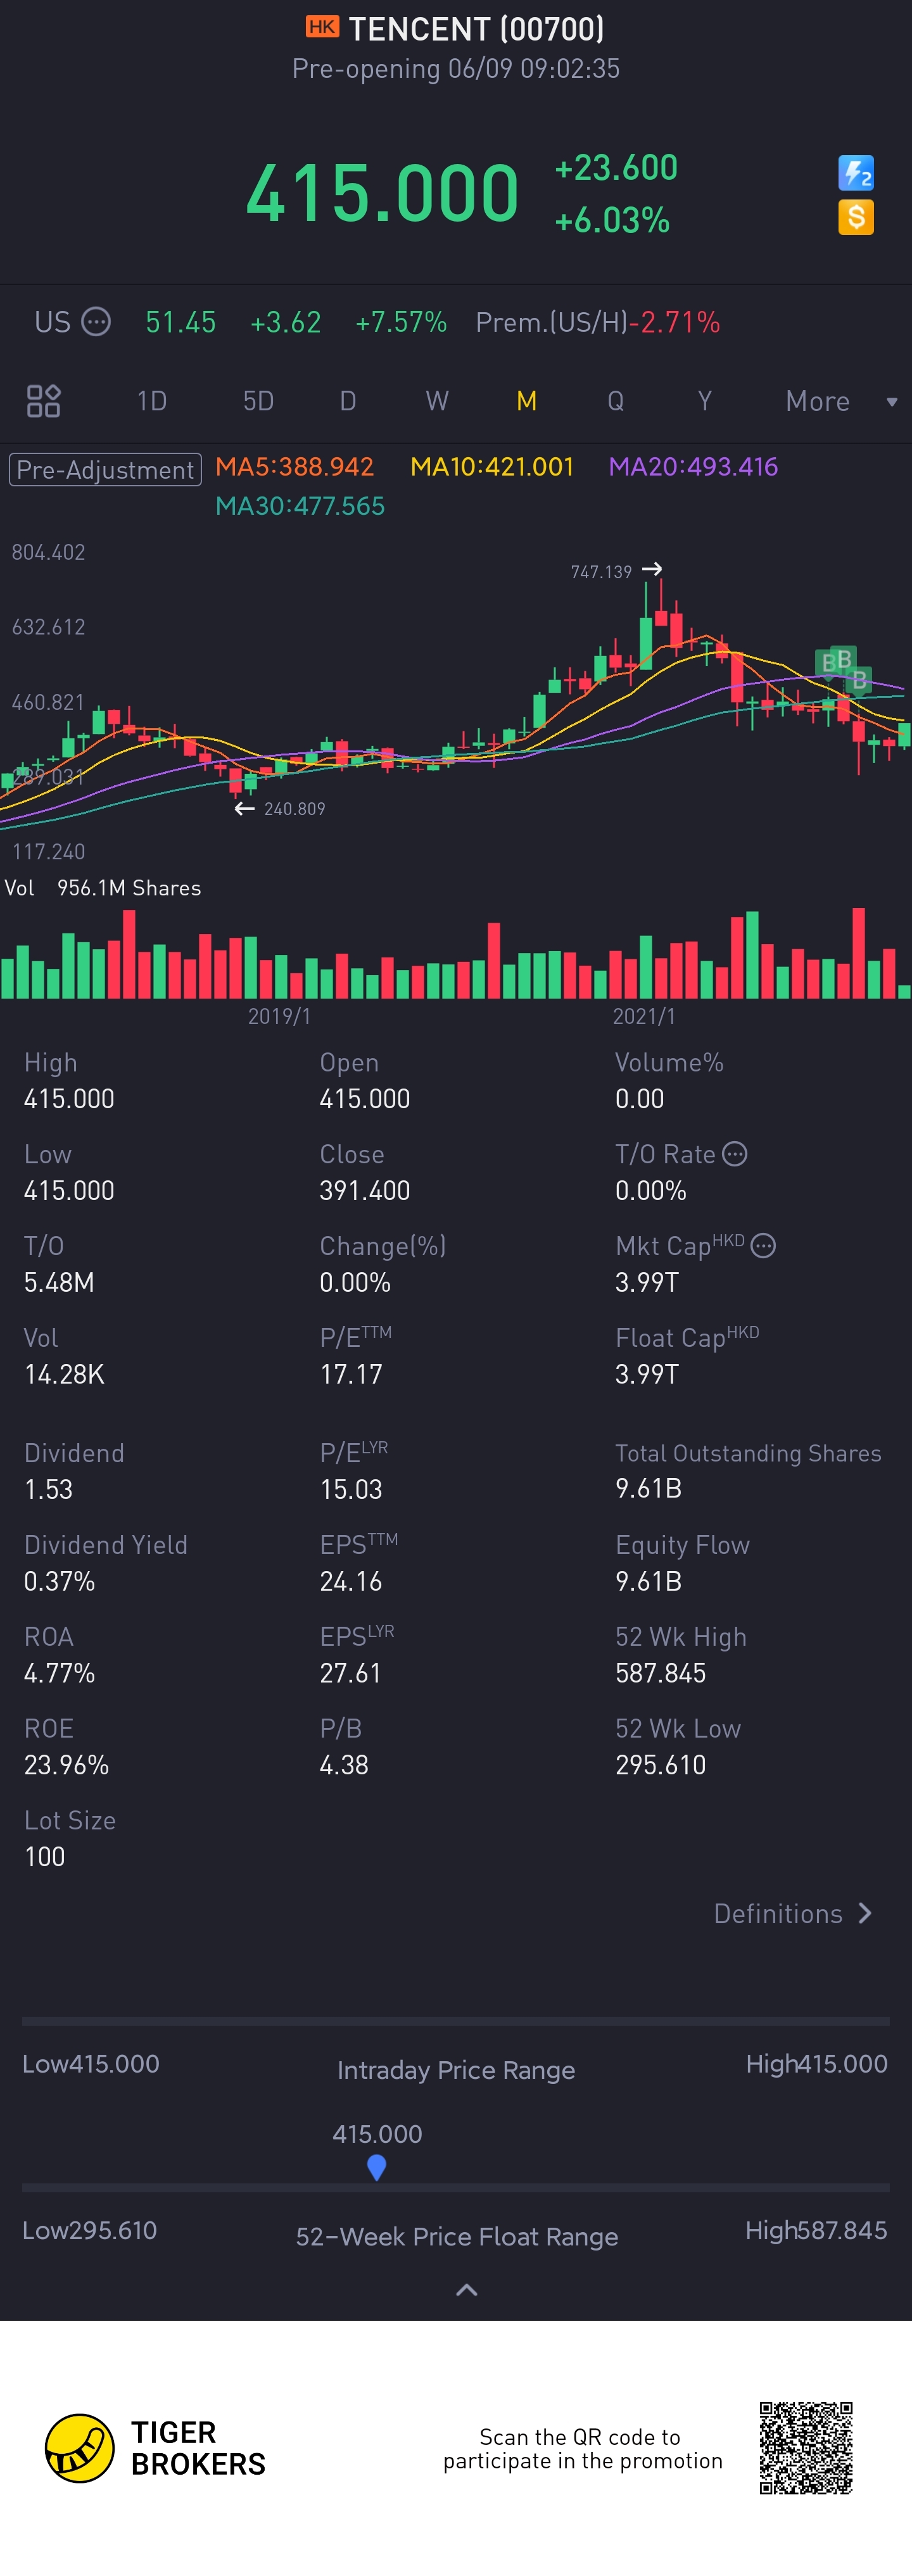The width and height of the screenshot is (912, 2576).
Task: Tap the 415.000 current price
Action: 382,193
